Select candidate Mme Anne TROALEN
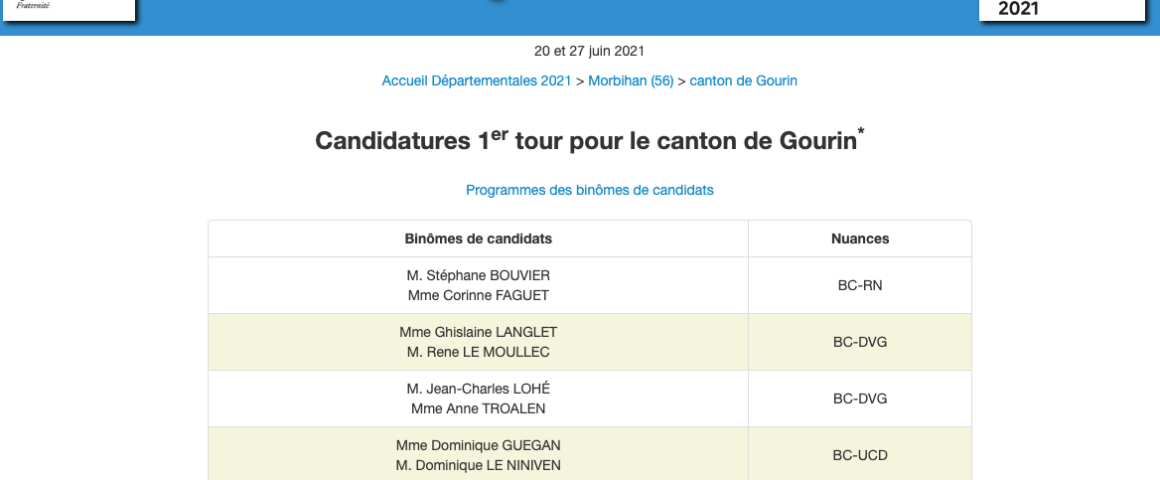1160x480 pixels. 478,409
